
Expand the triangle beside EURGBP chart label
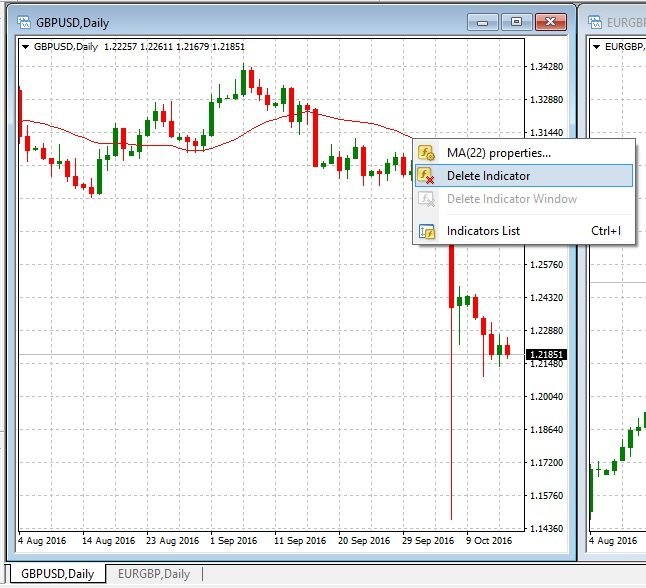tap(597, 46)
